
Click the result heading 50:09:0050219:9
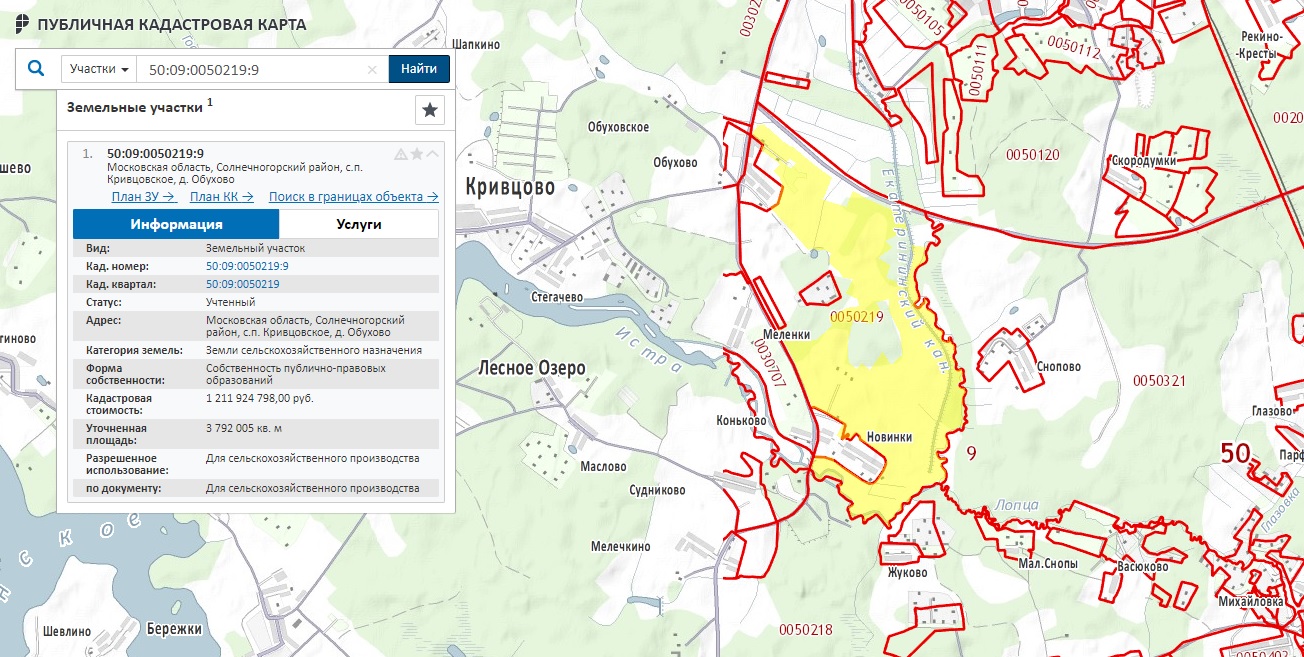[155, 153]
